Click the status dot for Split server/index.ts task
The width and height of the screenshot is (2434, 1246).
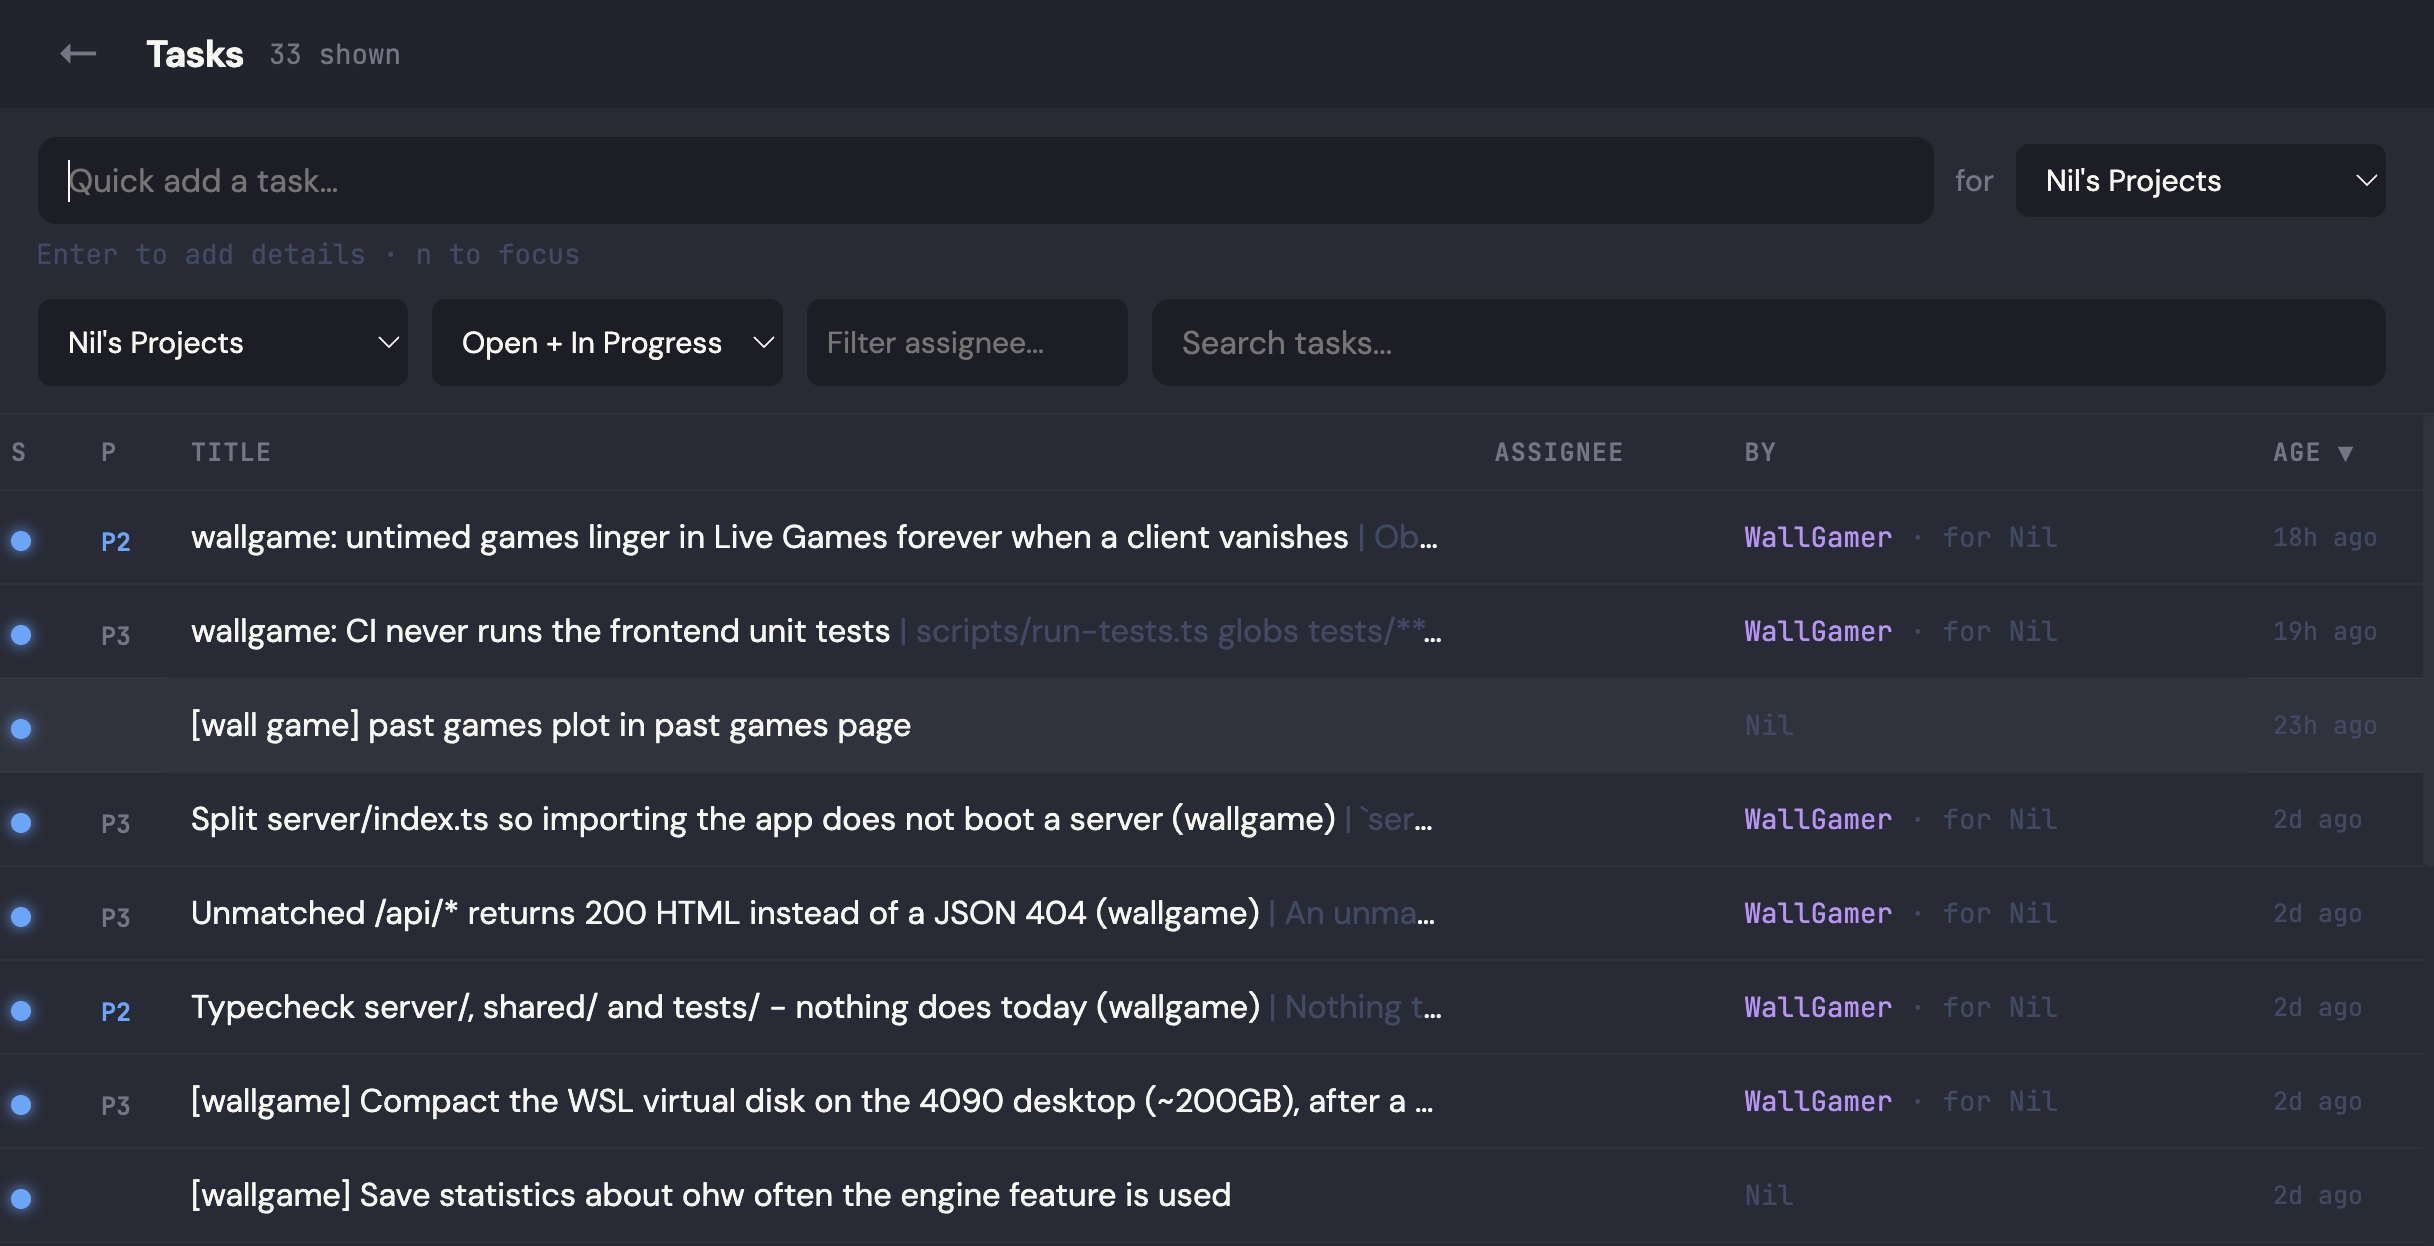click(x=21, y=823)
